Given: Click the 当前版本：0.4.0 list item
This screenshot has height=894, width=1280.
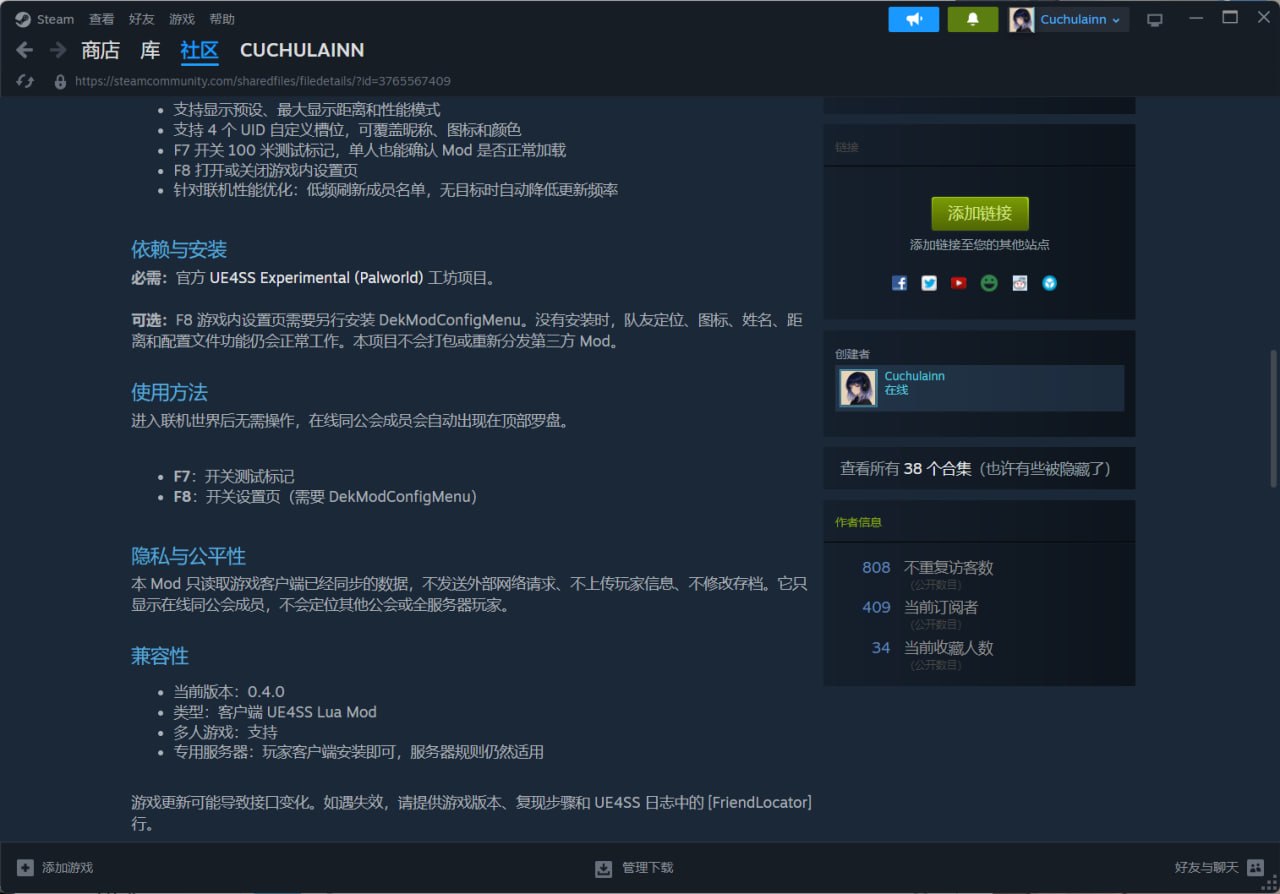Looking at the screenshot, I should click(x=229, y=692).
